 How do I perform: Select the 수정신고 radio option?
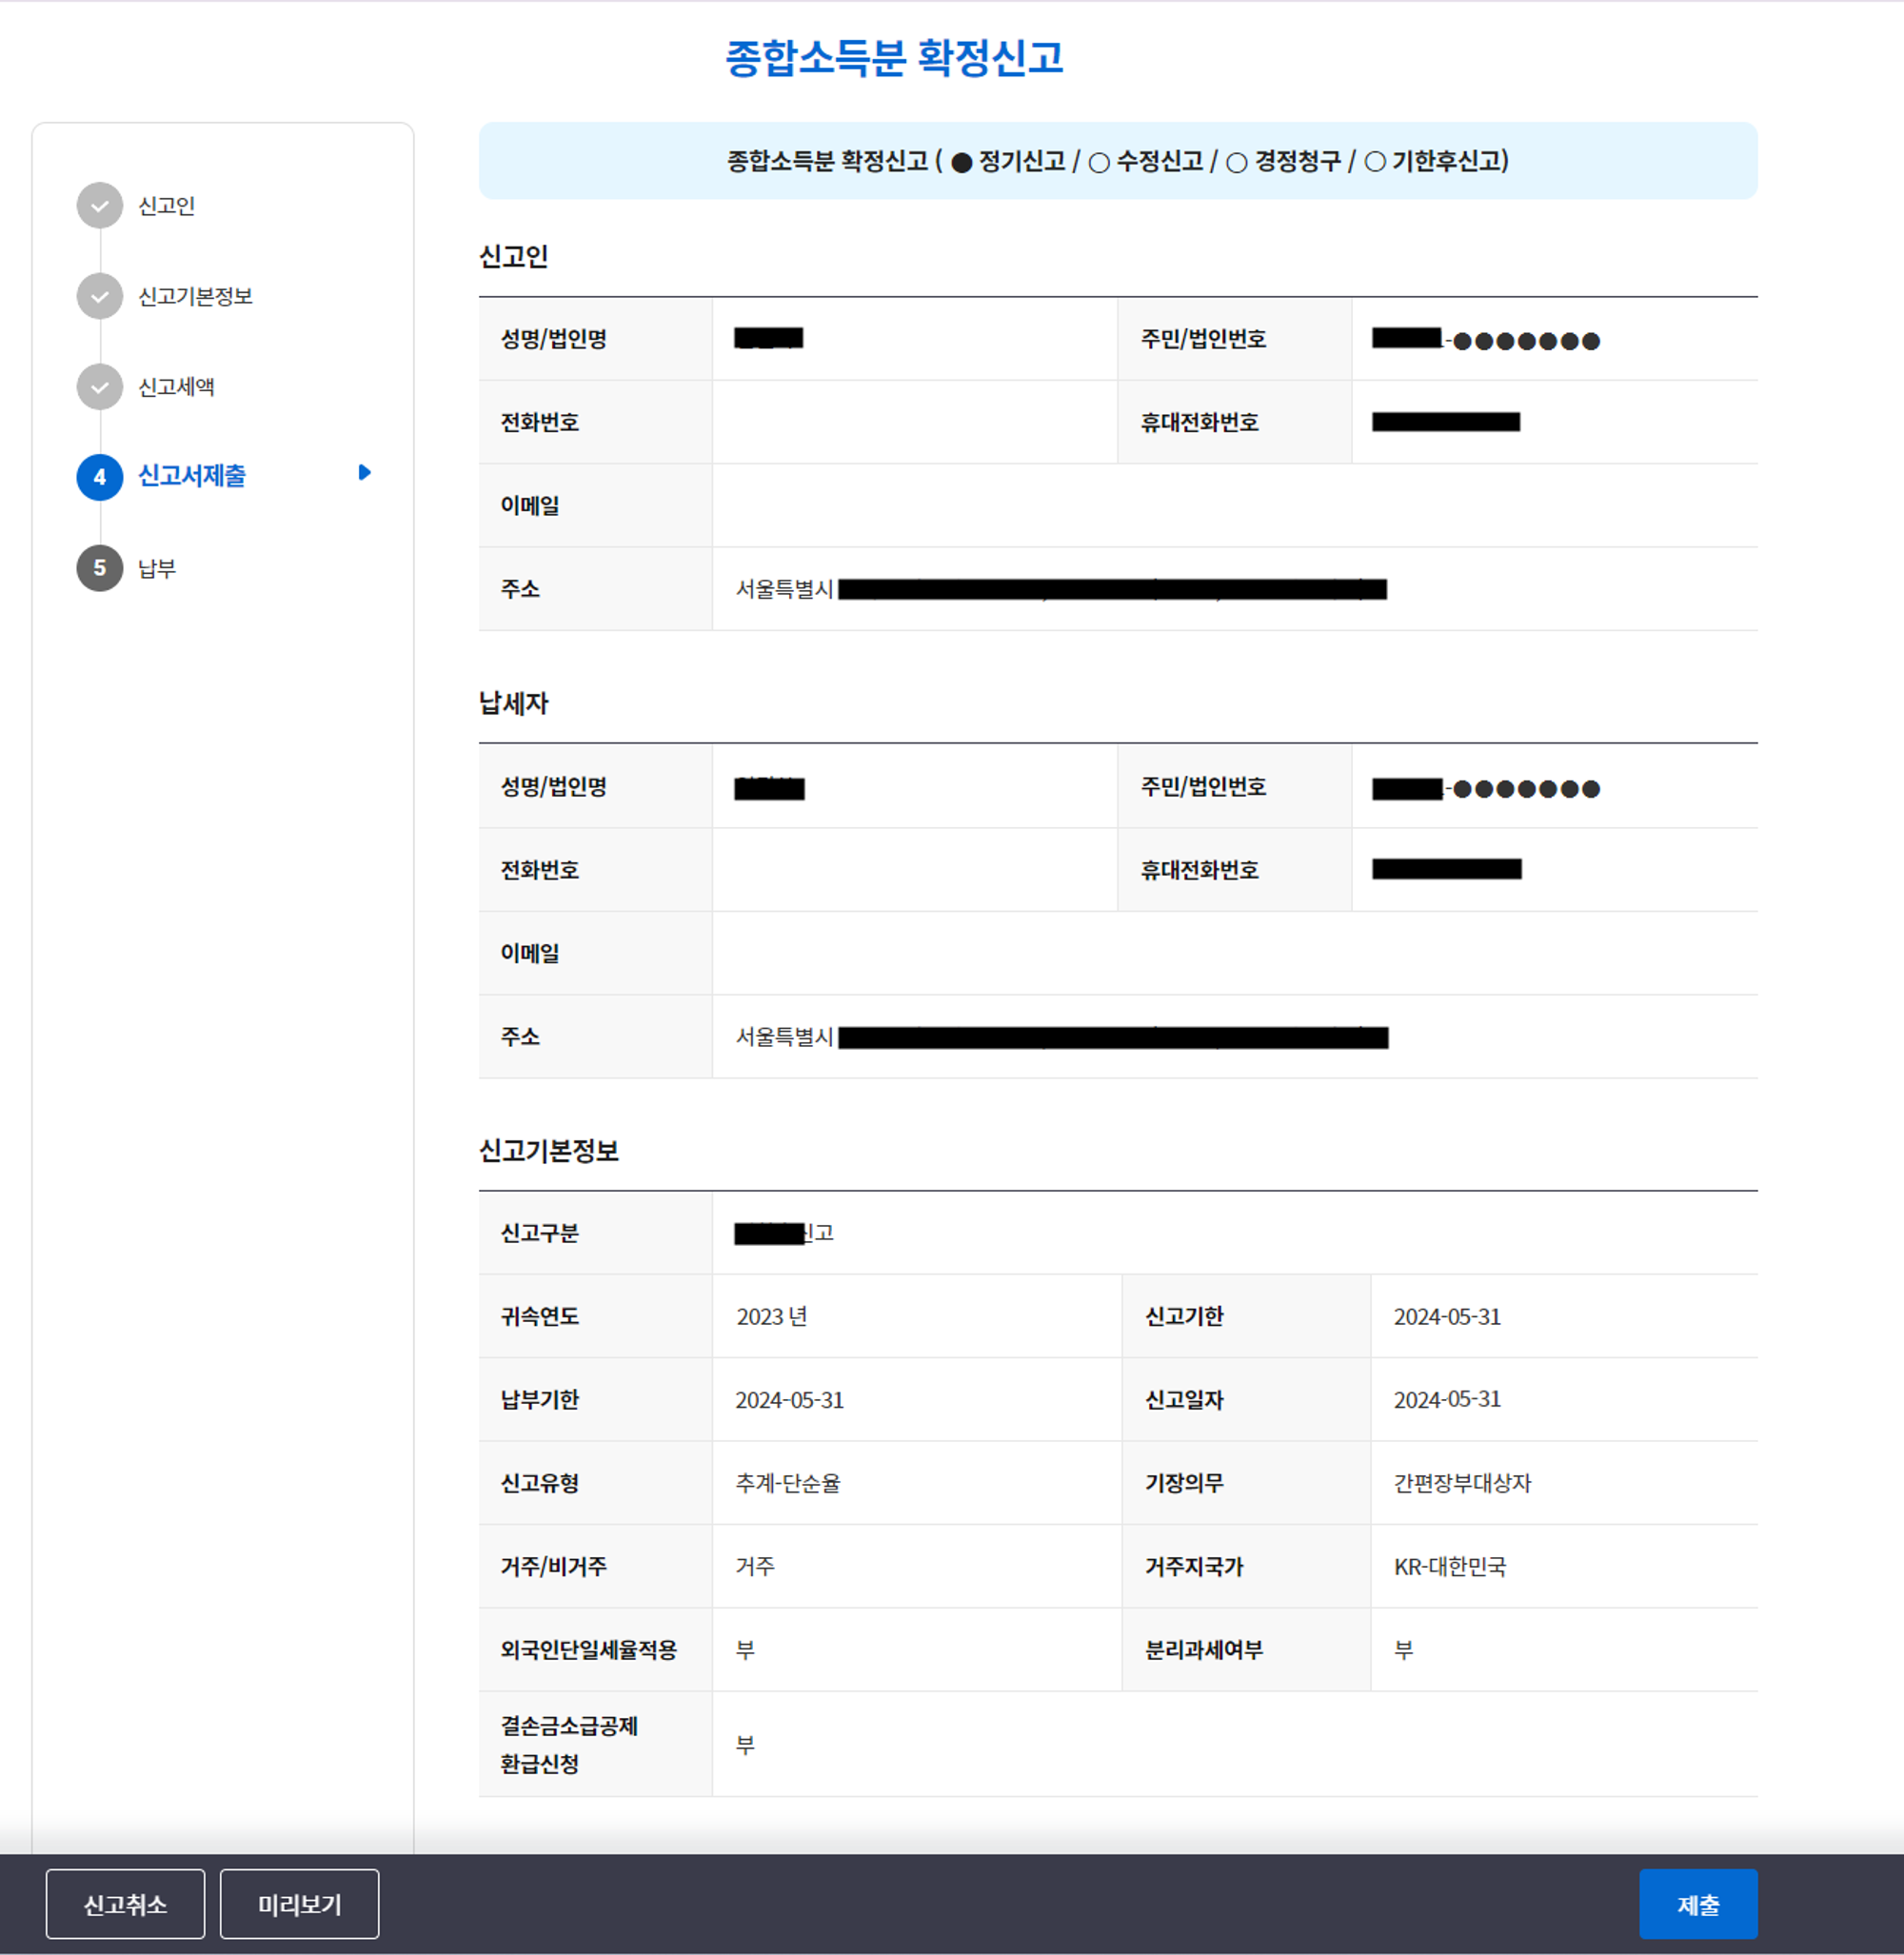tap(1099, 163)
